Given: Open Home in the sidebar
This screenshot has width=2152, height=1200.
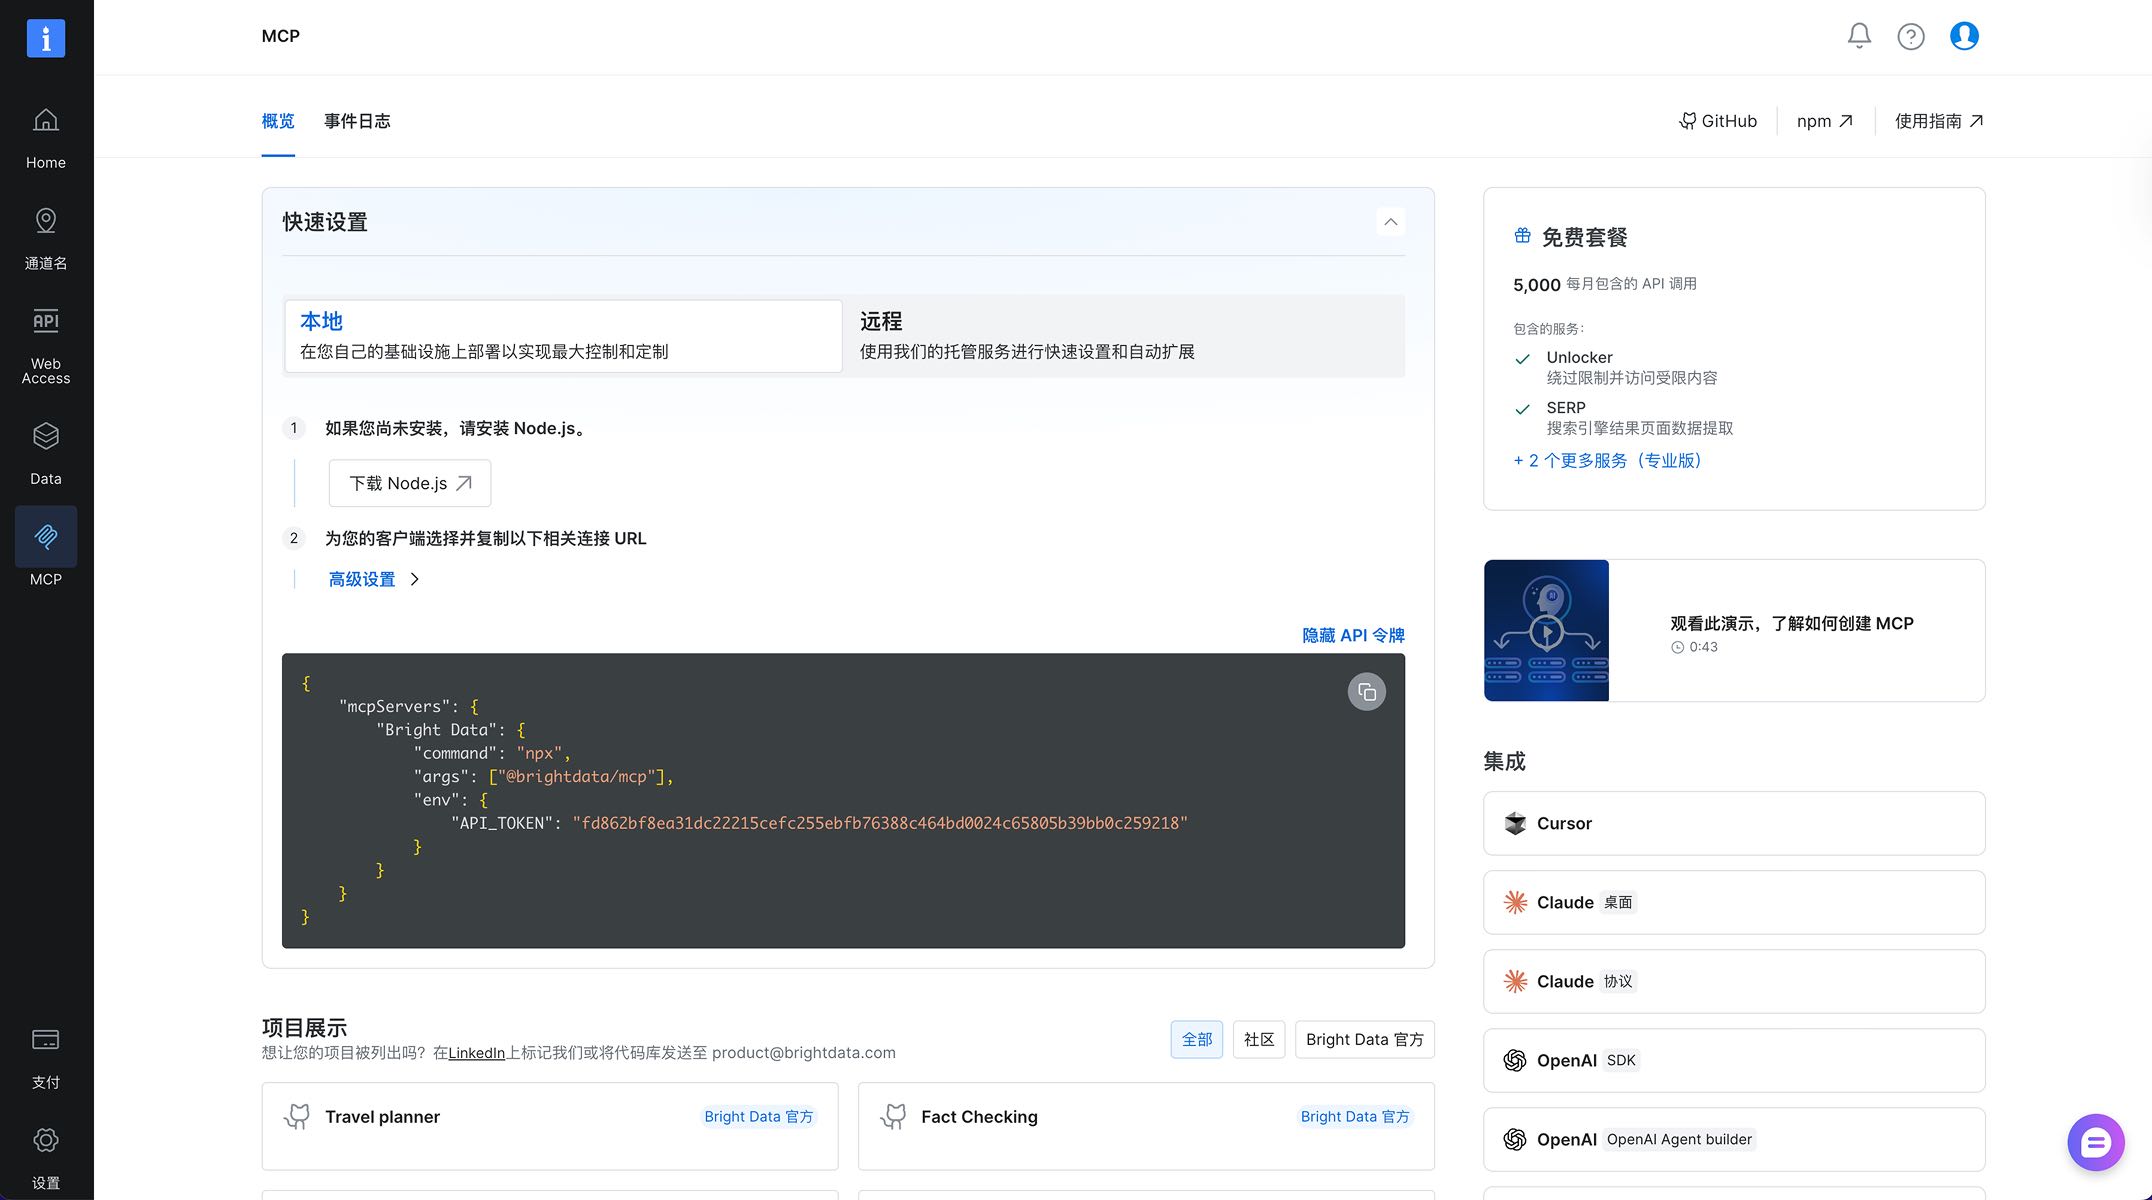Looking at the screenshot, I should pos(46,138).
